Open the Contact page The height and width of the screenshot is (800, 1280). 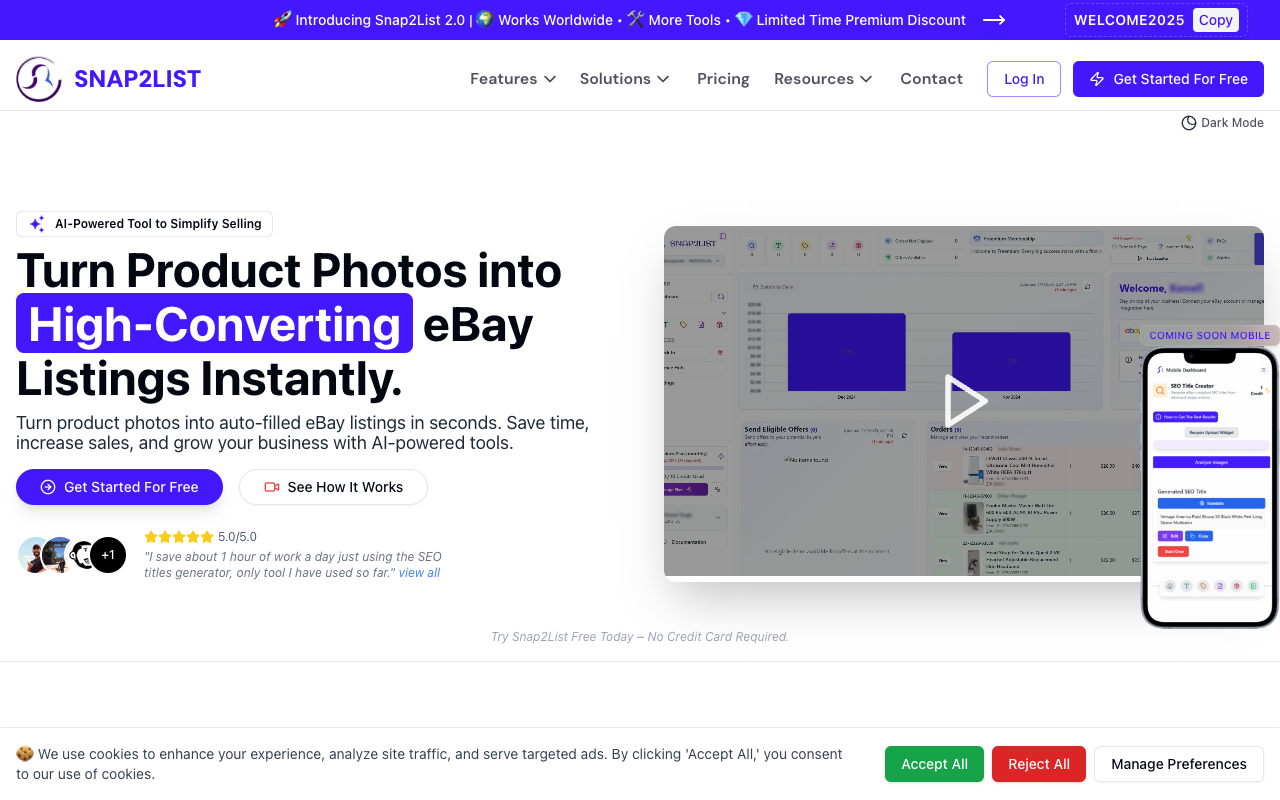click(x=931, y=79)
